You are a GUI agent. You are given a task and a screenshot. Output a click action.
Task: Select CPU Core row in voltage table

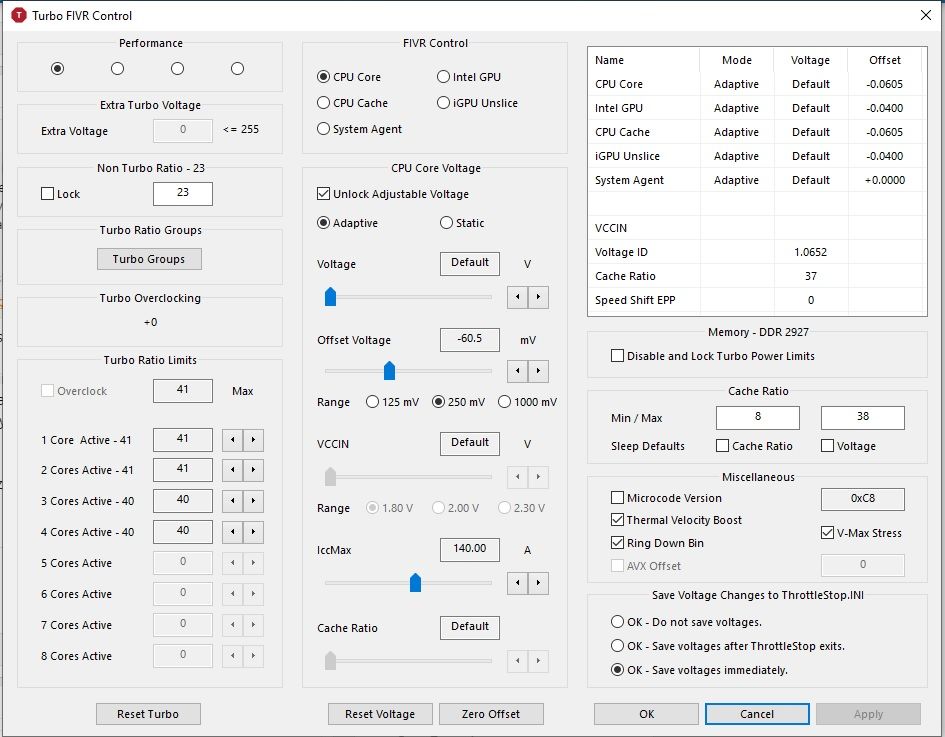757,84
